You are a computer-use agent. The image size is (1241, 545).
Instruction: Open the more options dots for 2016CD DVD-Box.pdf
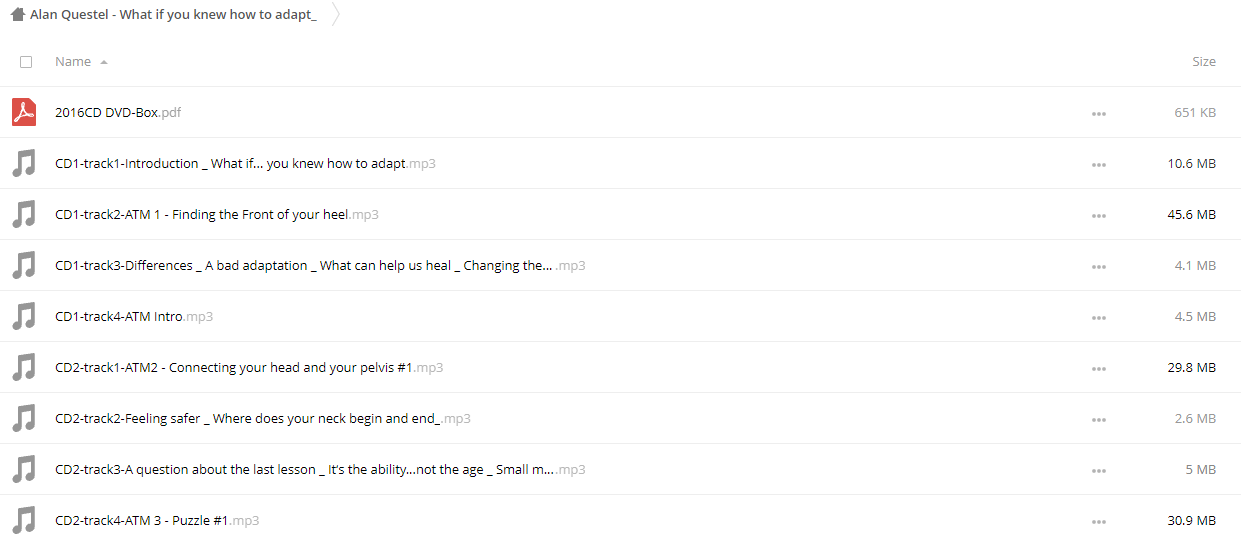point(1099,113)
